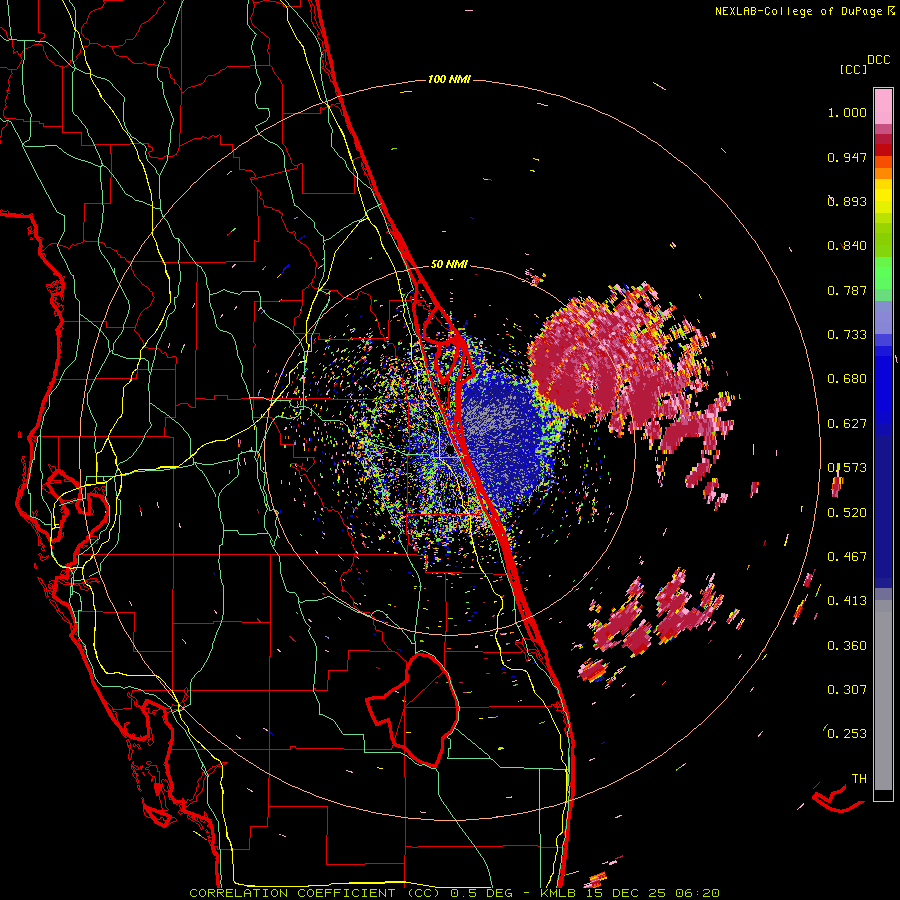Image resolution: width=900 pixels, height=900 pixels.
Task: Click the [CC] units label above color bar
Action: click(853, 69)
